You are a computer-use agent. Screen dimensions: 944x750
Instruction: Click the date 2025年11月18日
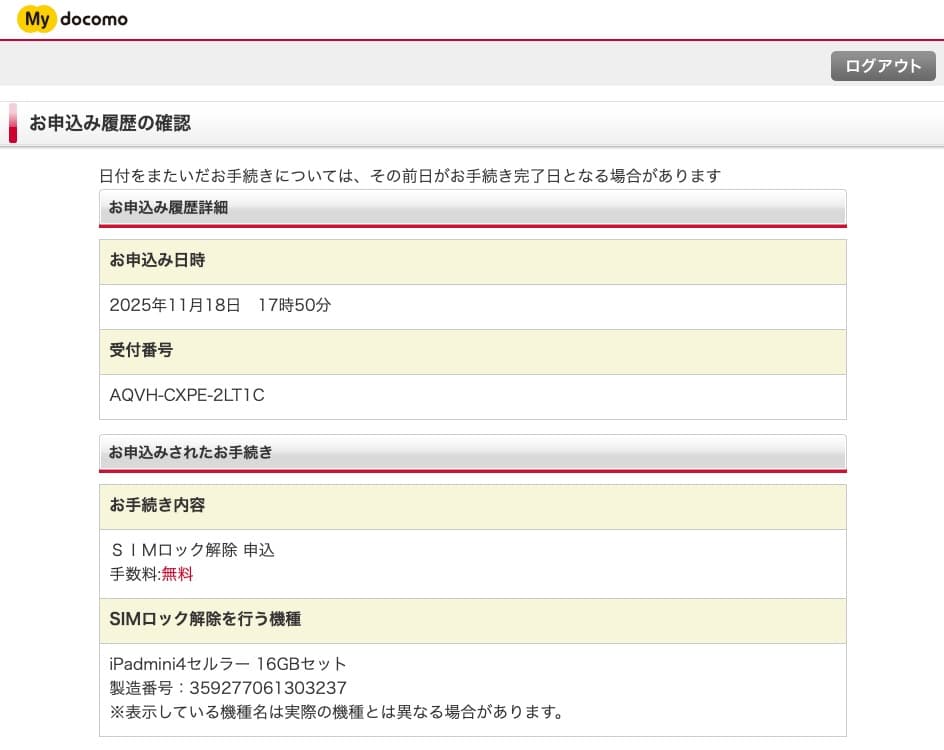175,305
